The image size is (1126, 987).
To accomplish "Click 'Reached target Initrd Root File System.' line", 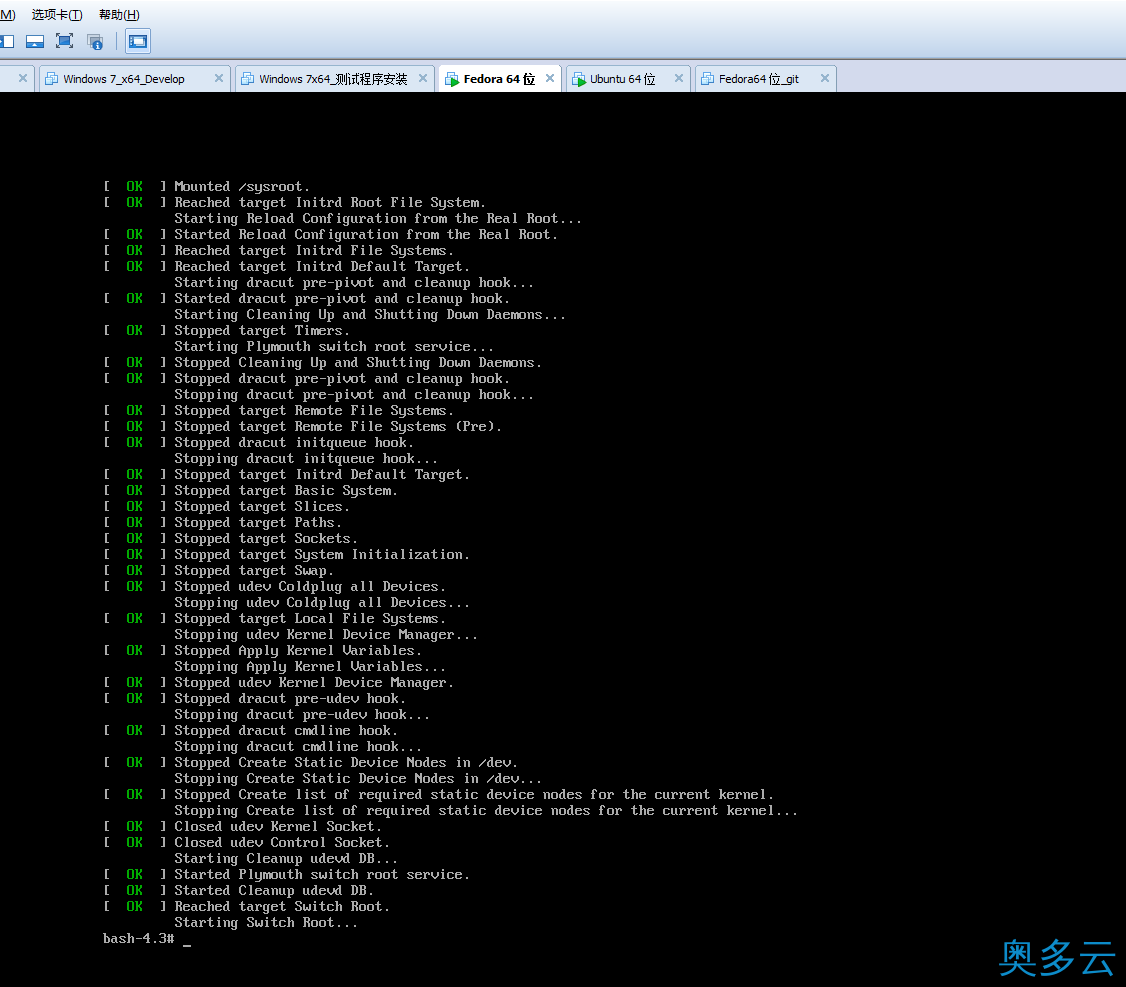I will click(330, 203).
